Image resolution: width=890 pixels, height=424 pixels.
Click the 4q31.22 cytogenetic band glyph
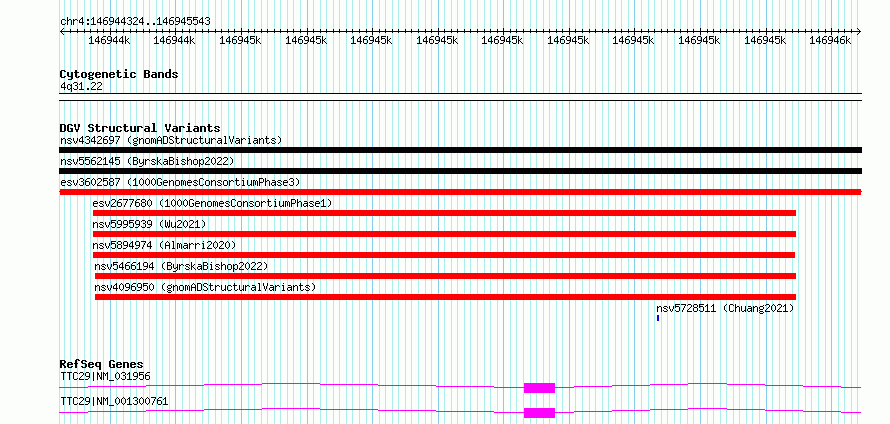click(460, 97)
